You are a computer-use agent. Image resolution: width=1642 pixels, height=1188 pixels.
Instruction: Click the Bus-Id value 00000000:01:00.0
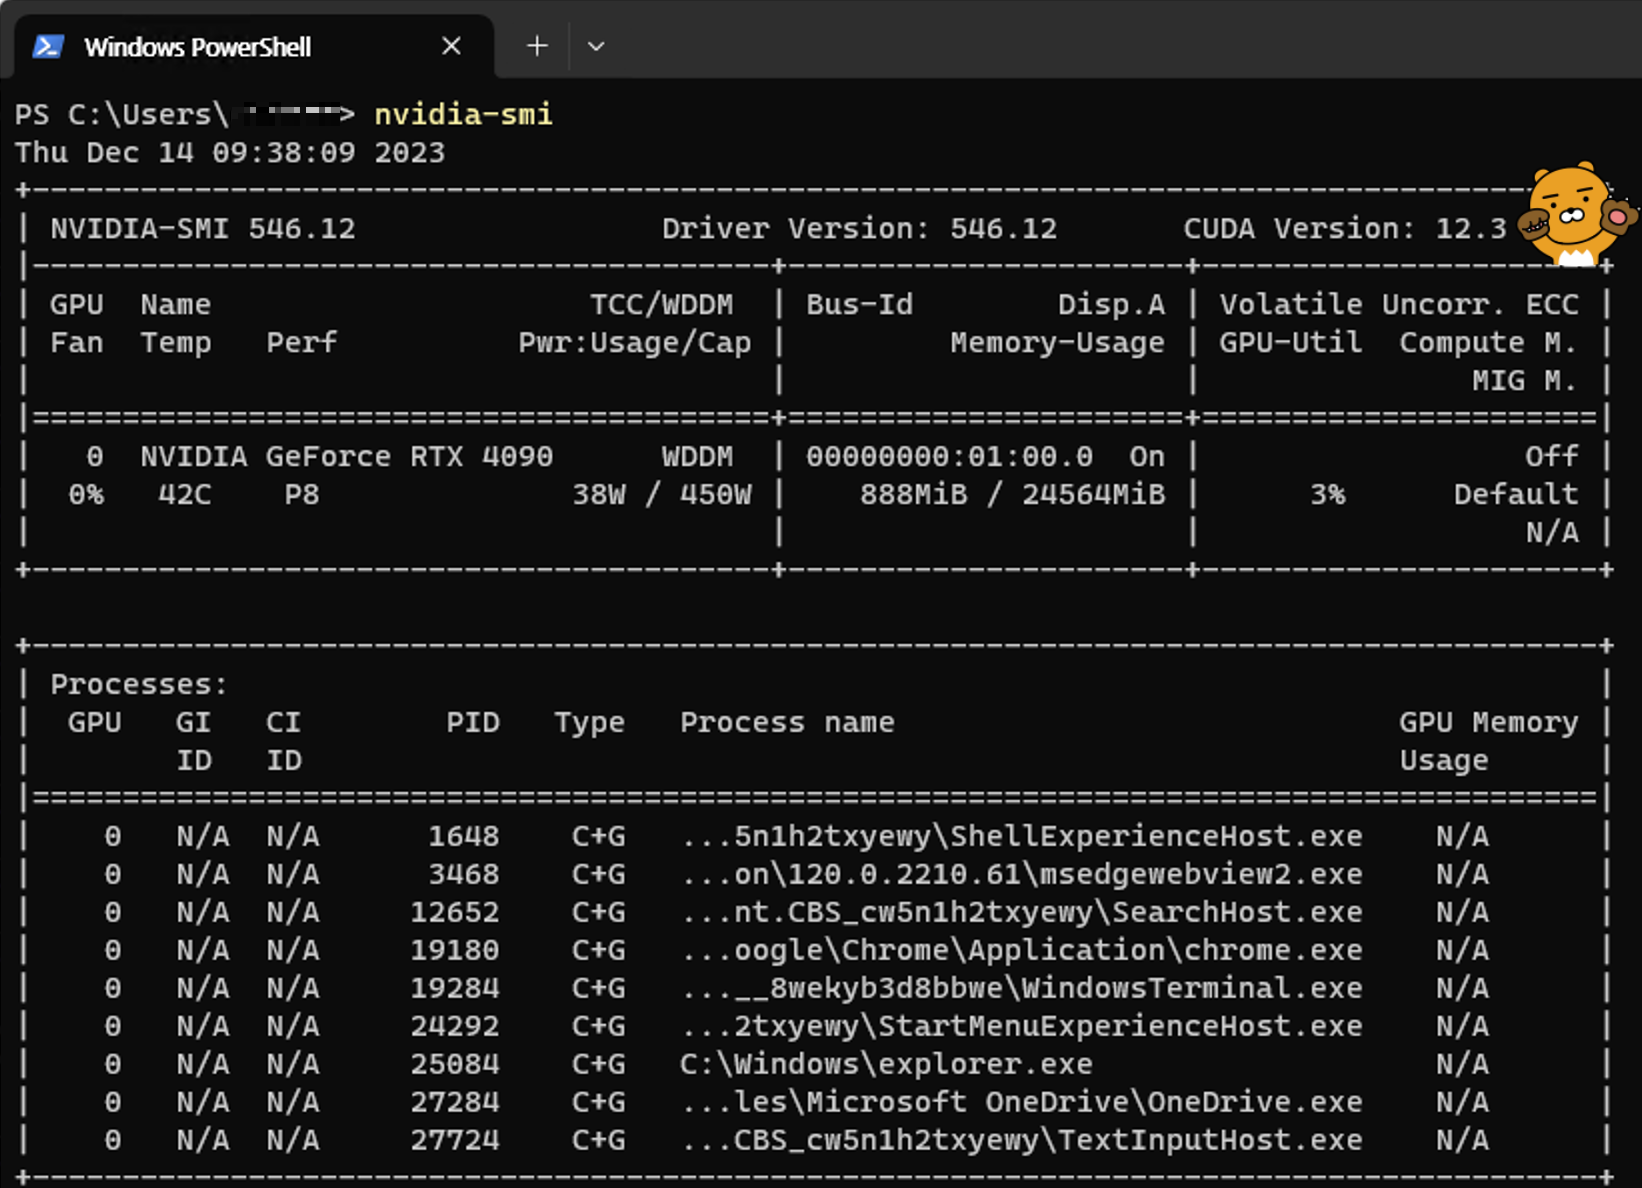(x=949, y=457)
